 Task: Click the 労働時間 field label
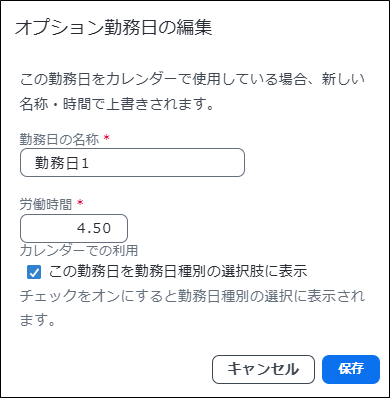[x=46, y=204]
